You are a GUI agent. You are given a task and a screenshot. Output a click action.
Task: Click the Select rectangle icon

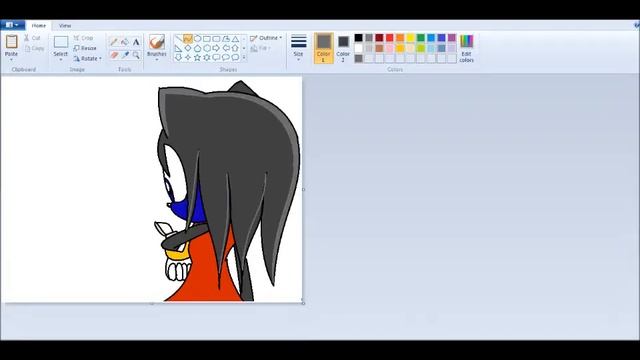(x=61, y=42)
